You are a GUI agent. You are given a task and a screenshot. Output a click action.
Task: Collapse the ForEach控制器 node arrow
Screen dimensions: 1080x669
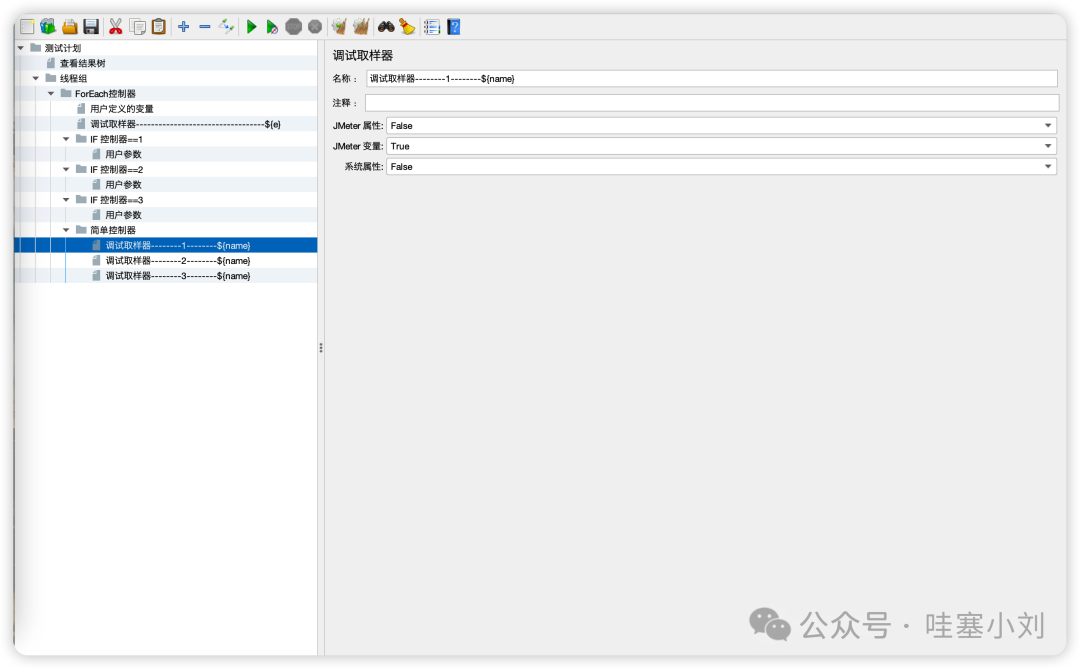tap(51, 94)
